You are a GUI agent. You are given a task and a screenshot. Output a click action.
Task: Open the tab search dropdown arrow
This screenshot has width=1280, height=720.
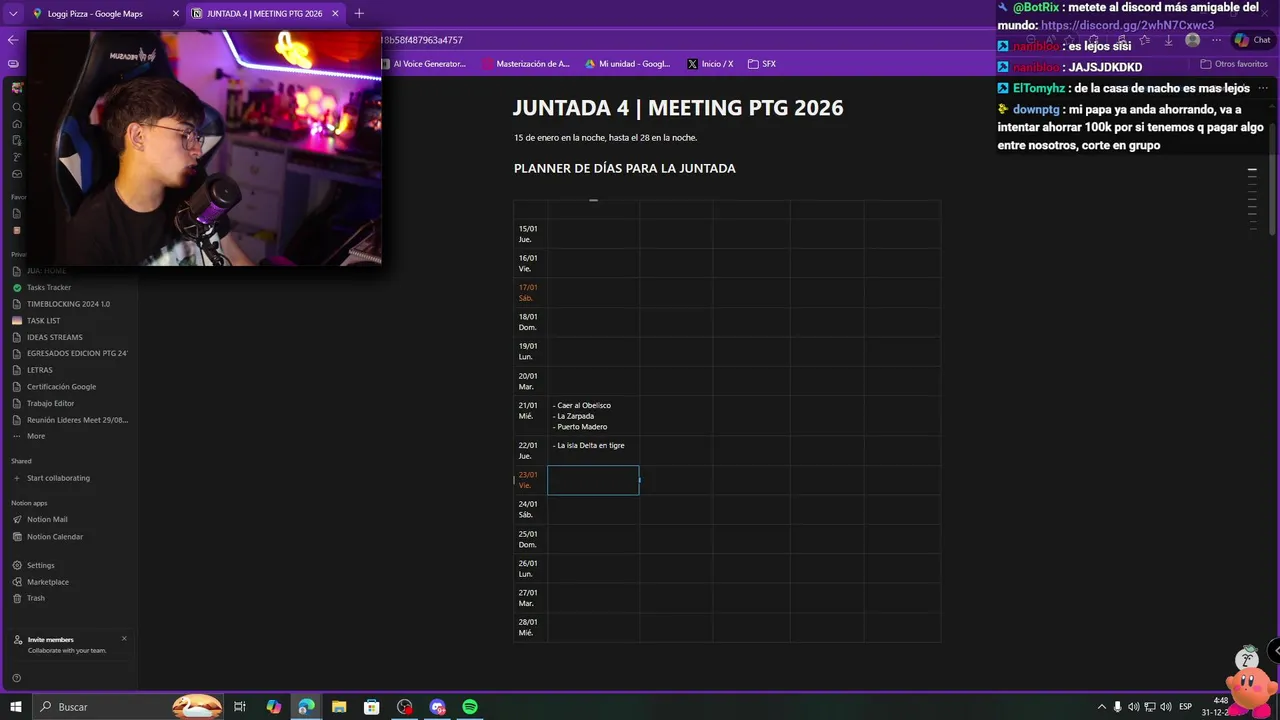click(x=12, y=14)
